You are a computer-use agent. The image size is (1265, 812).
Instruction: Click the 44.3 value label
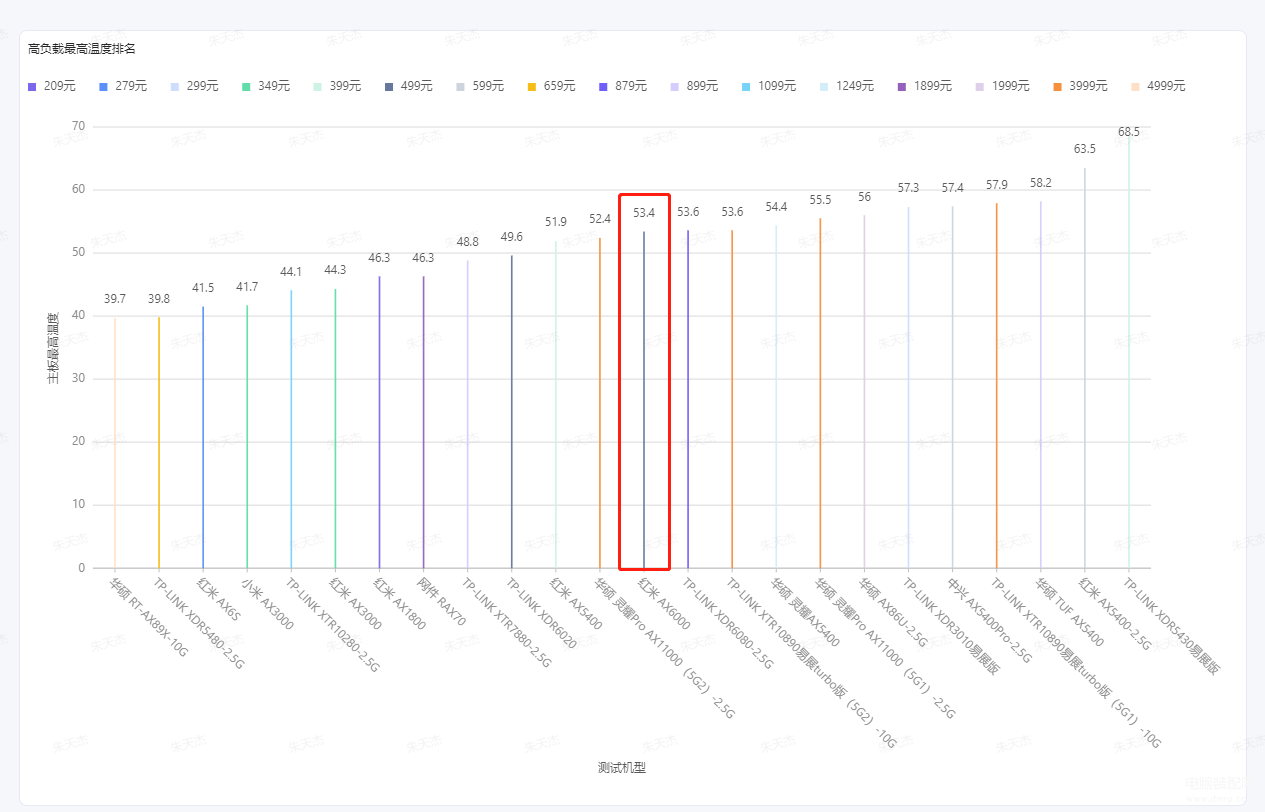(335, 270)
